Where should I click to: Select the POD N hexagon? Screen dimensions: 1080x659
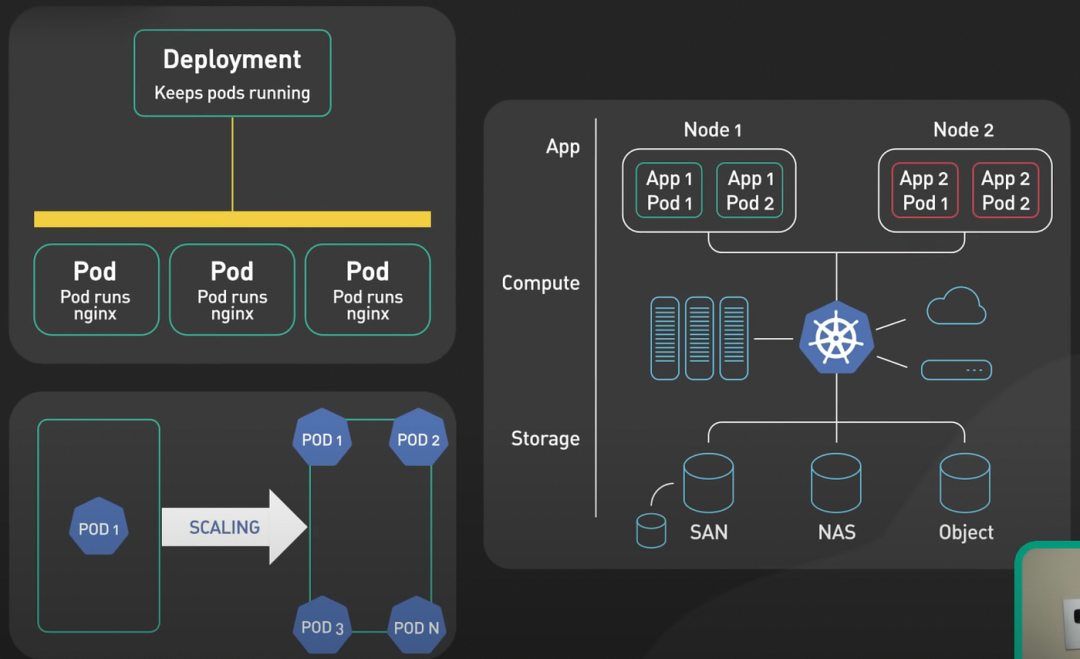point(416,625)
